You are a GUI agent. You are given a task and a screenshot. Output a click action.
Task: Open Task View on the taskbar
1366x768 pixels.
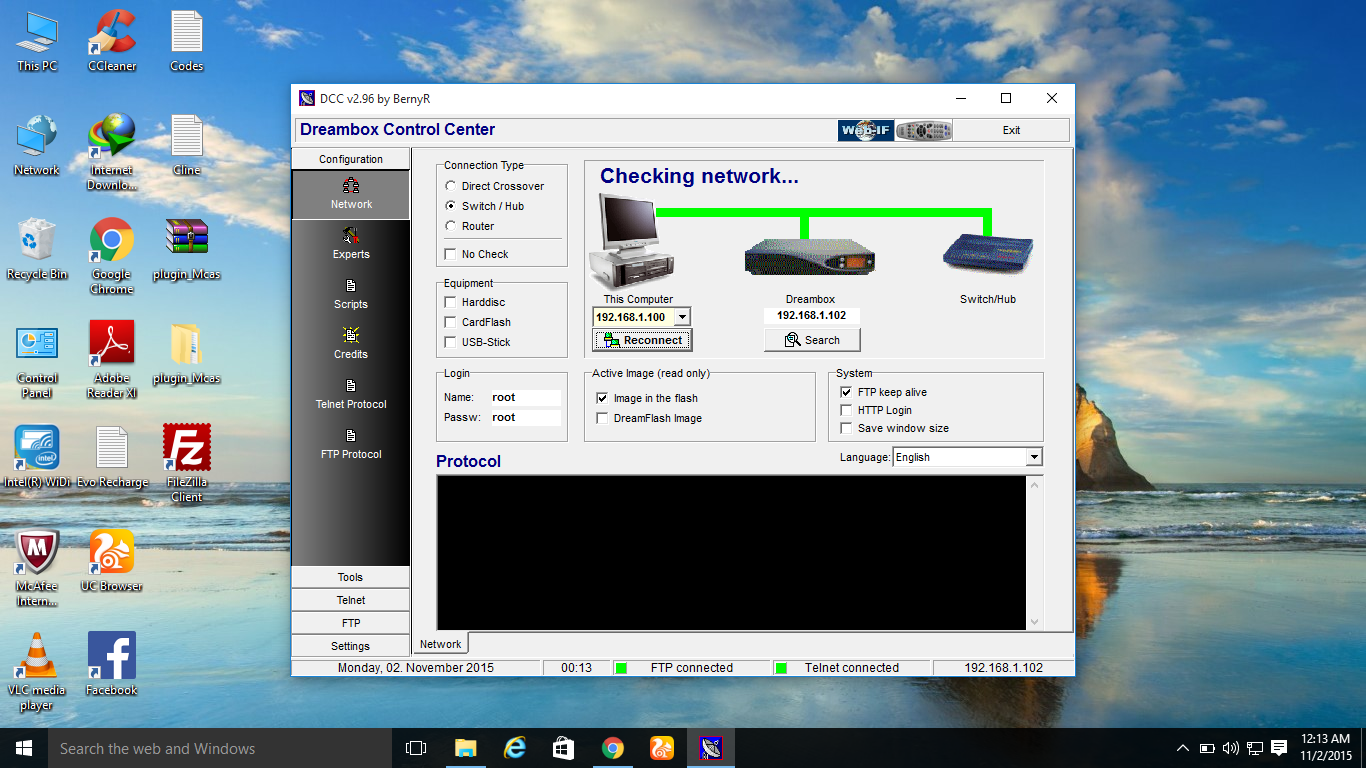416,748
